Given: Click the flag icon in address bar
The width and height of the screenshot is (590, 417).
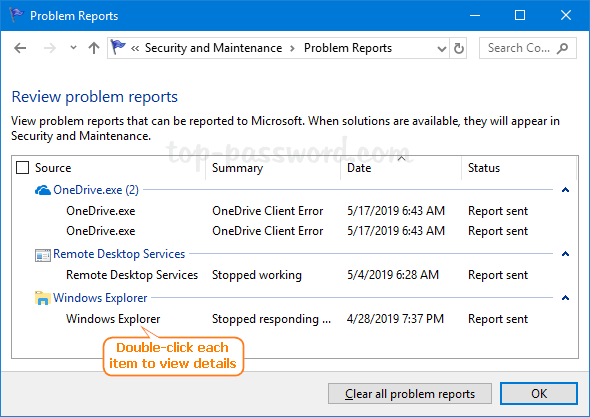Looking at the screenshot, I should coord(118,48).
